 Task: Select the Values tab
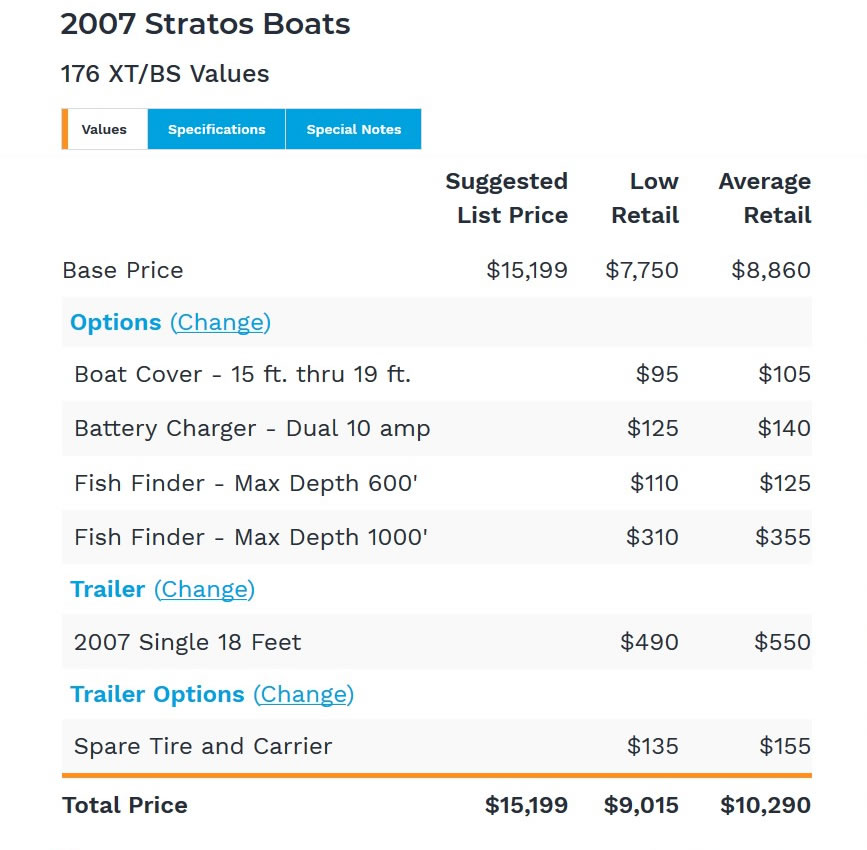[105, 129]
